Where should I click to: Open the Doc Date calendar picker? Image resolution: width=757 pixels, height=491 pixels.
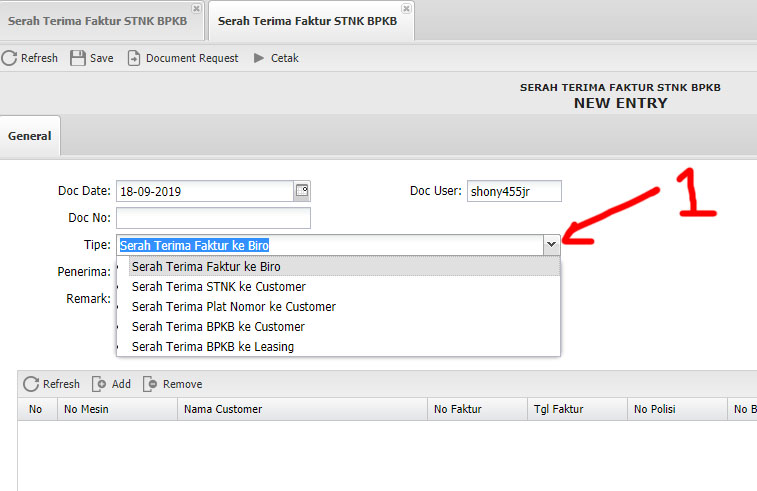[x=302, y=190]
